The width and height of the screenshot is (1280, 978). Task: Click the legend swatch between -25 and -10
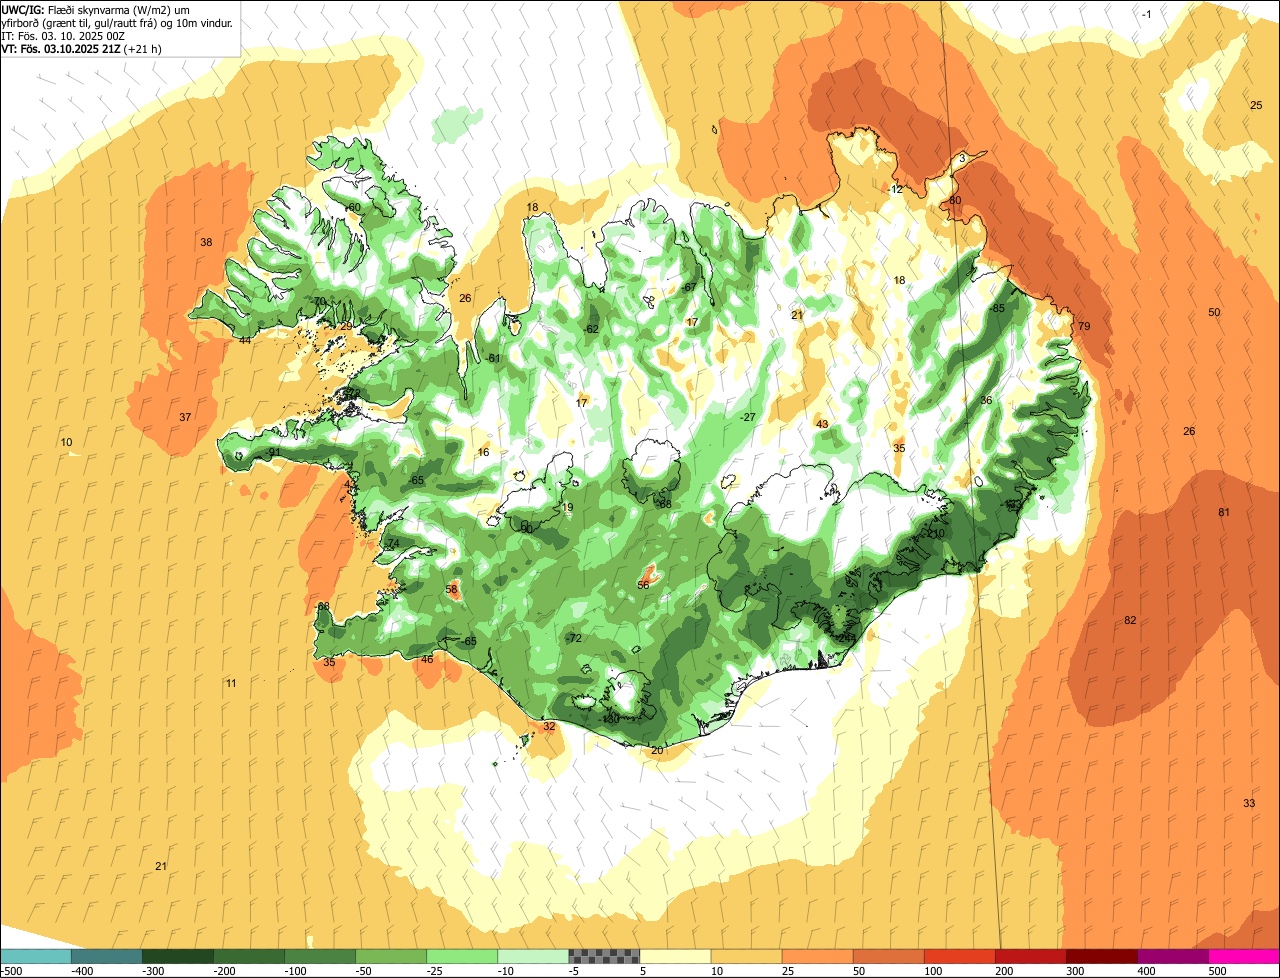point(462,956)
